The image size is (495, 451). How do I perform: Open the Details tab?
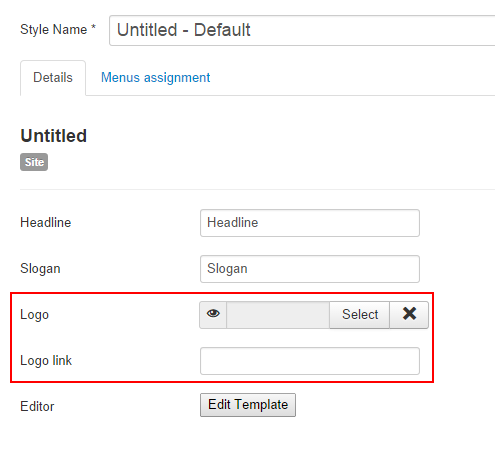coord(53,78)
